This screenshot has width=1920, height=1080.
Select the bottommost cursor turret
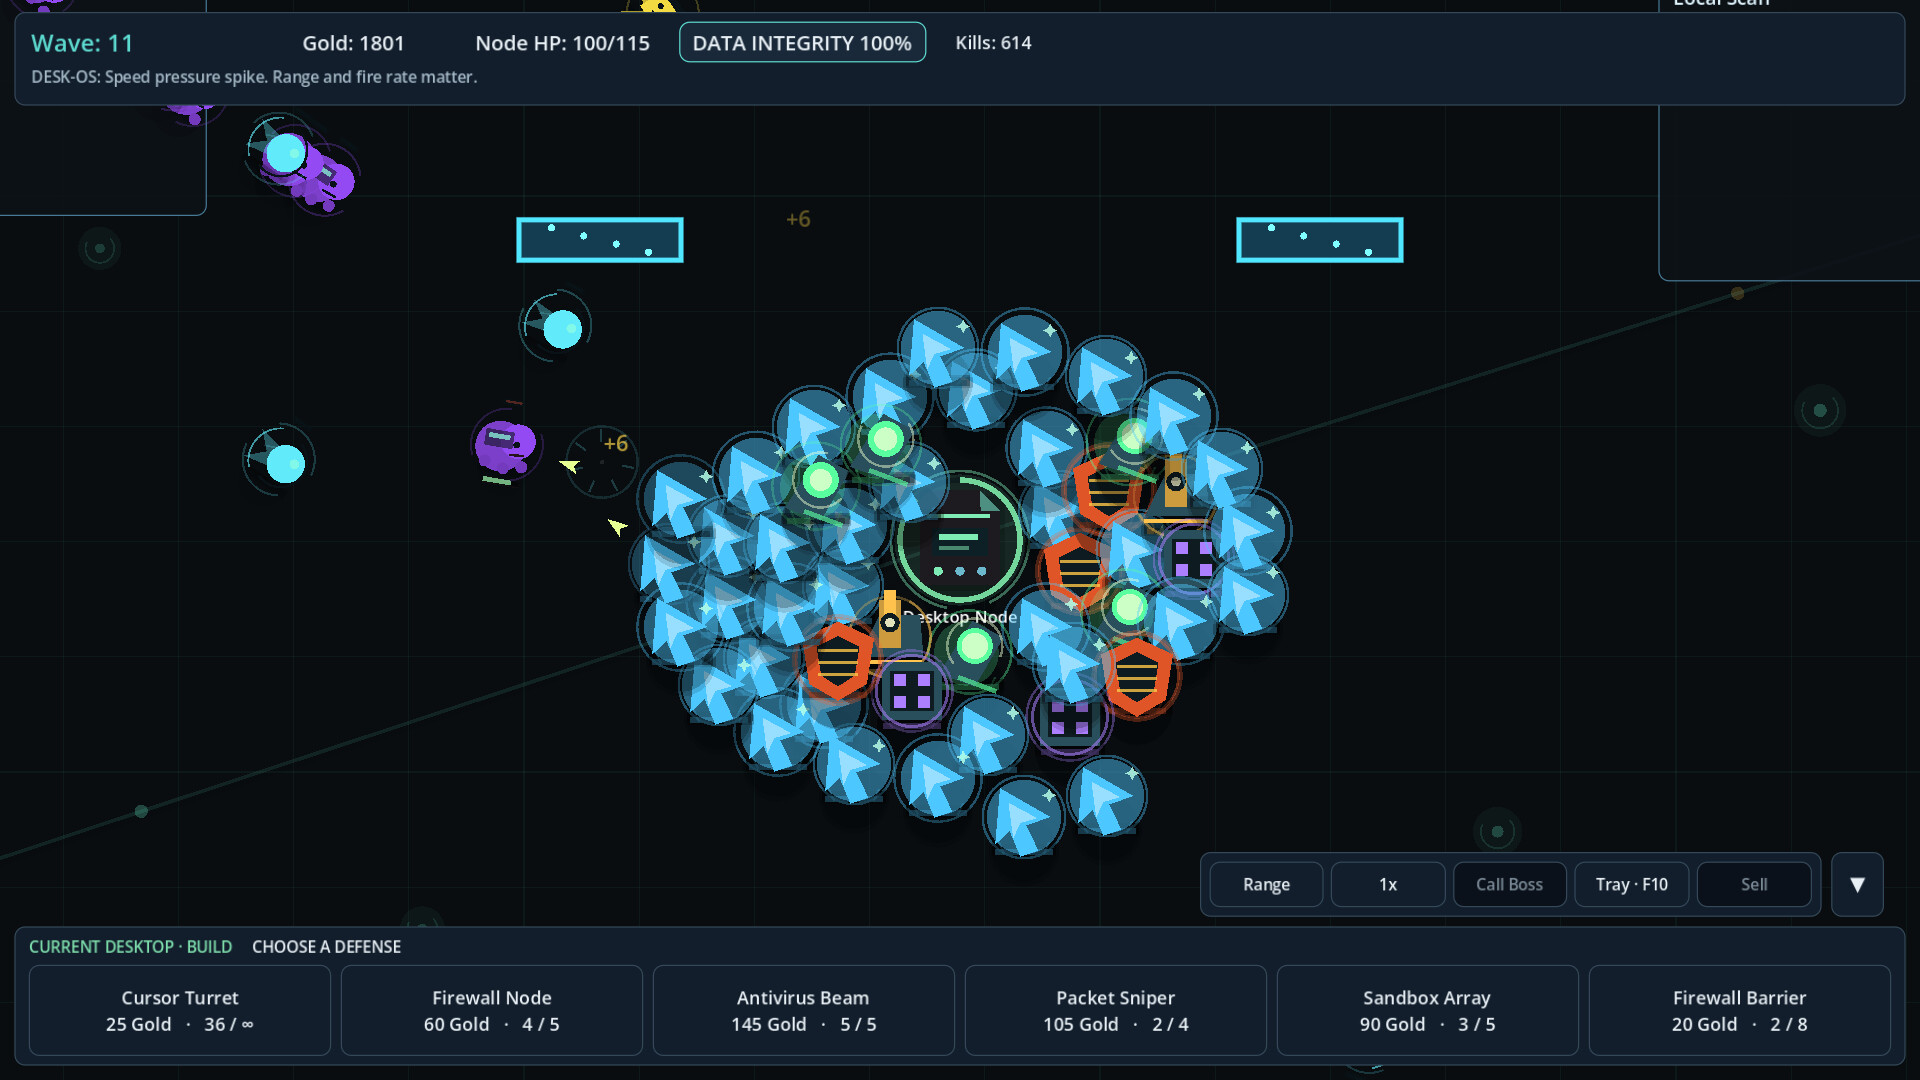[1022, 816]
